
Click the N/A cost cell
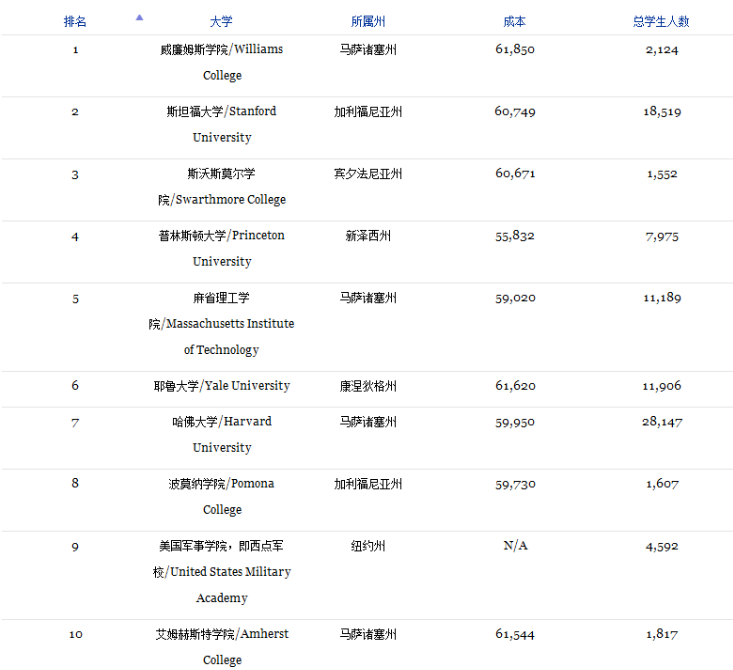pos(515,546)
